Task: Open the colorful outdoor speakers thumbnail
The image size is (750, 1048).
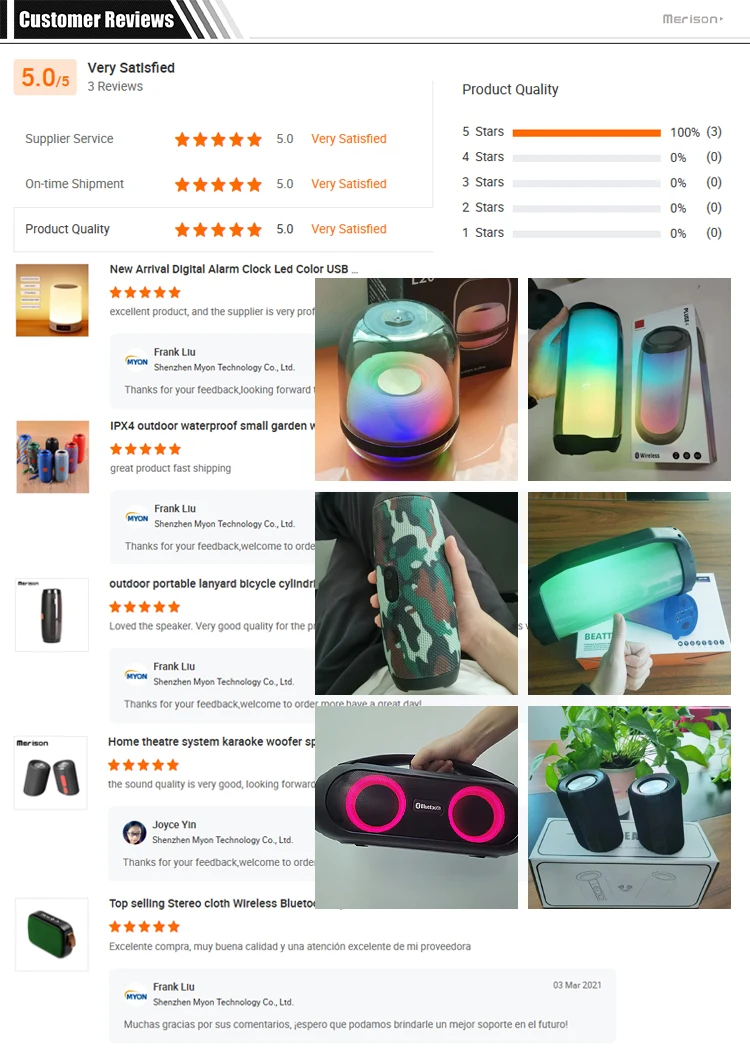Action: click(53, 457)
